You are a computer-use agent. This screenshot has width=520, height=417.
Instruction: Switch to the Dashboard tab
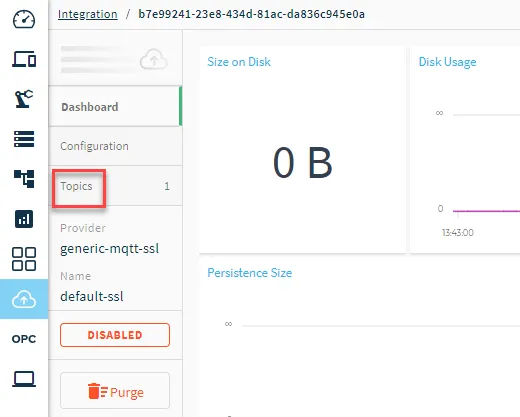click(x=115, y=107)
